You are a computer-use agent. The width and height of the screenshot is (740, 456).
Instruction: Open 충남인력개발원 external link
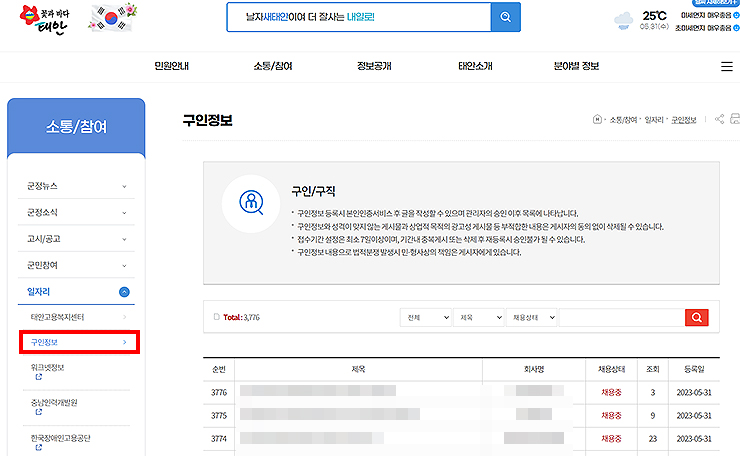(54, 406)
